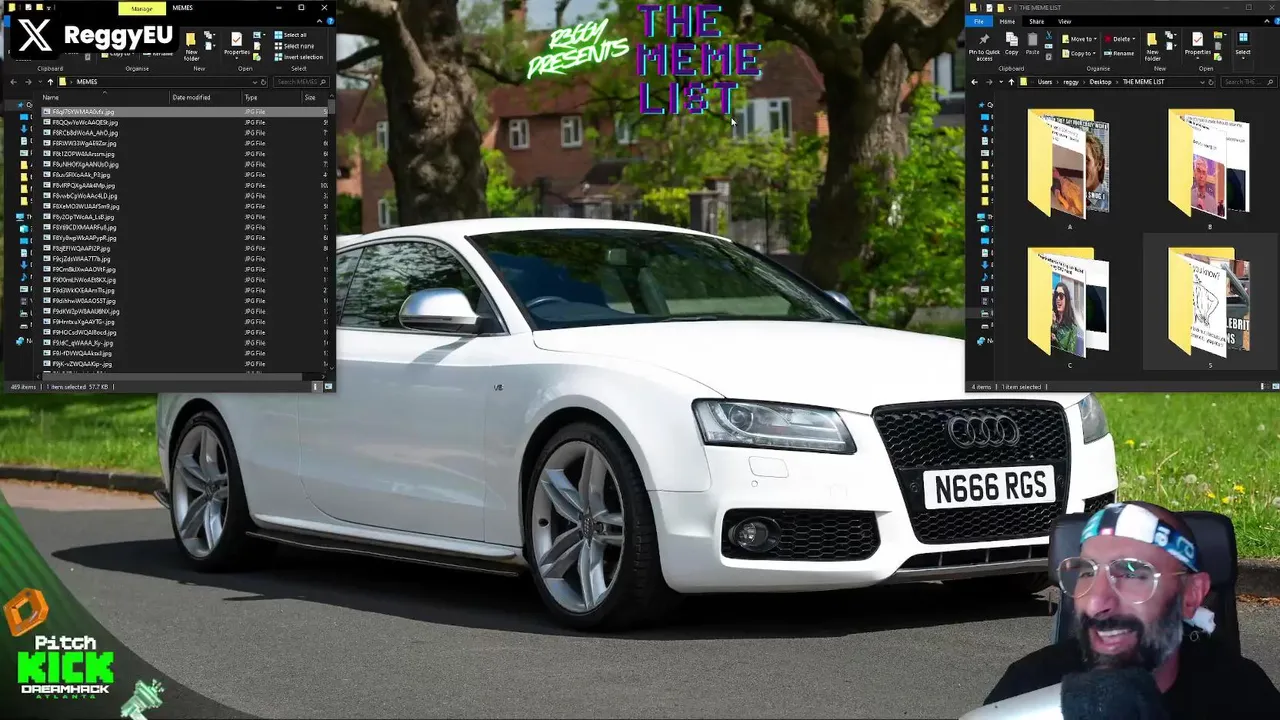The image size is (1280, 720).
Task: Open Select dropdown in THE MEME LIST ribbon
Action: point(1243,44)
